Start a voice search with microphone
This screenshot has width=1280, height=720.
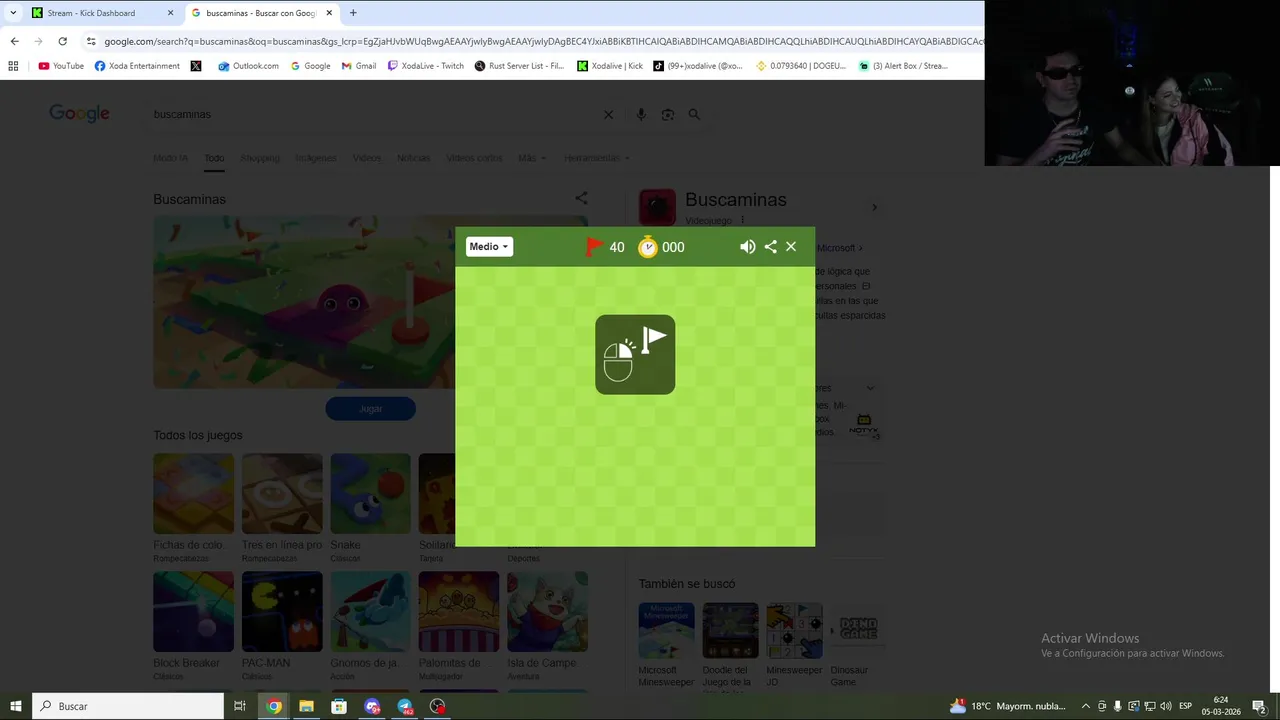[x=641, y=115]
